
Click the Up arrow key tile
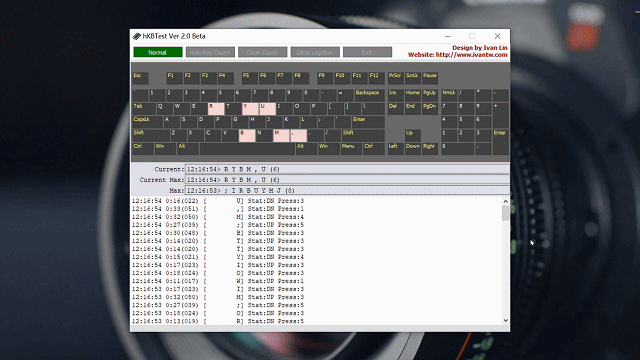tap(413, 136)
